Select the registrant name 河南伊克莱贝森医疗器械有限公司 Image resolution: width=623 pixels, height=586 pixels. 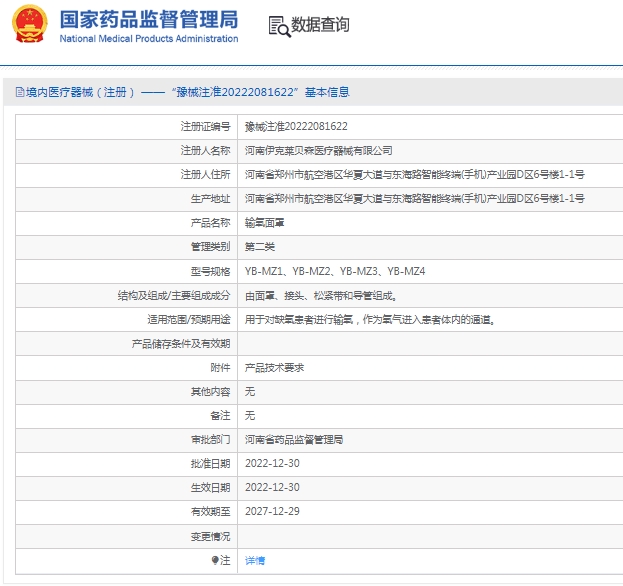(x=319, y=151)
